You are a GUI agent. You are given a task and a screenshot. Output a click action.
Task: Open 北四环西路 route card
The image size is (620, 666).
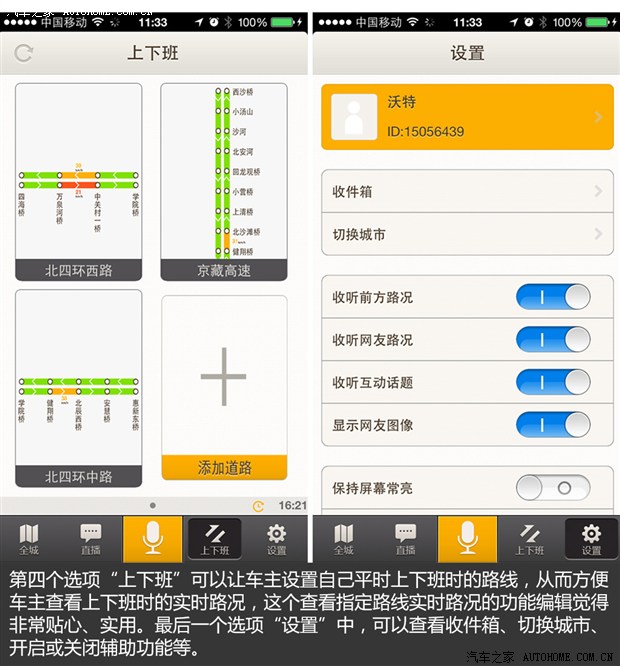click(79, 180)
